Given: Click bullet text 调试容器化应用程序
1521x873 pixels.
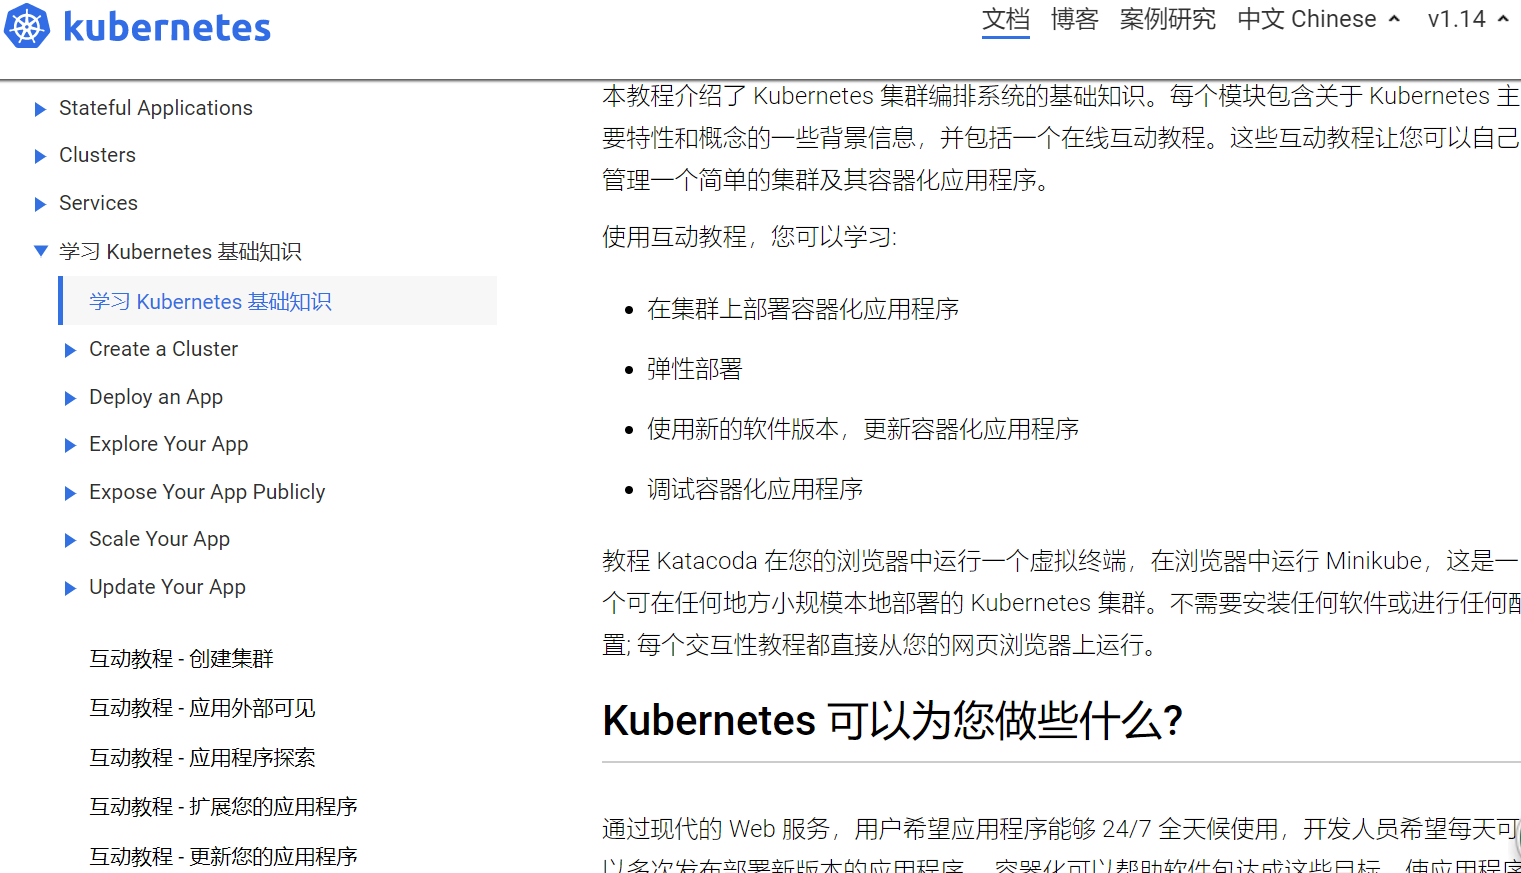Looking at the screenshot, I should pos(755,489).
